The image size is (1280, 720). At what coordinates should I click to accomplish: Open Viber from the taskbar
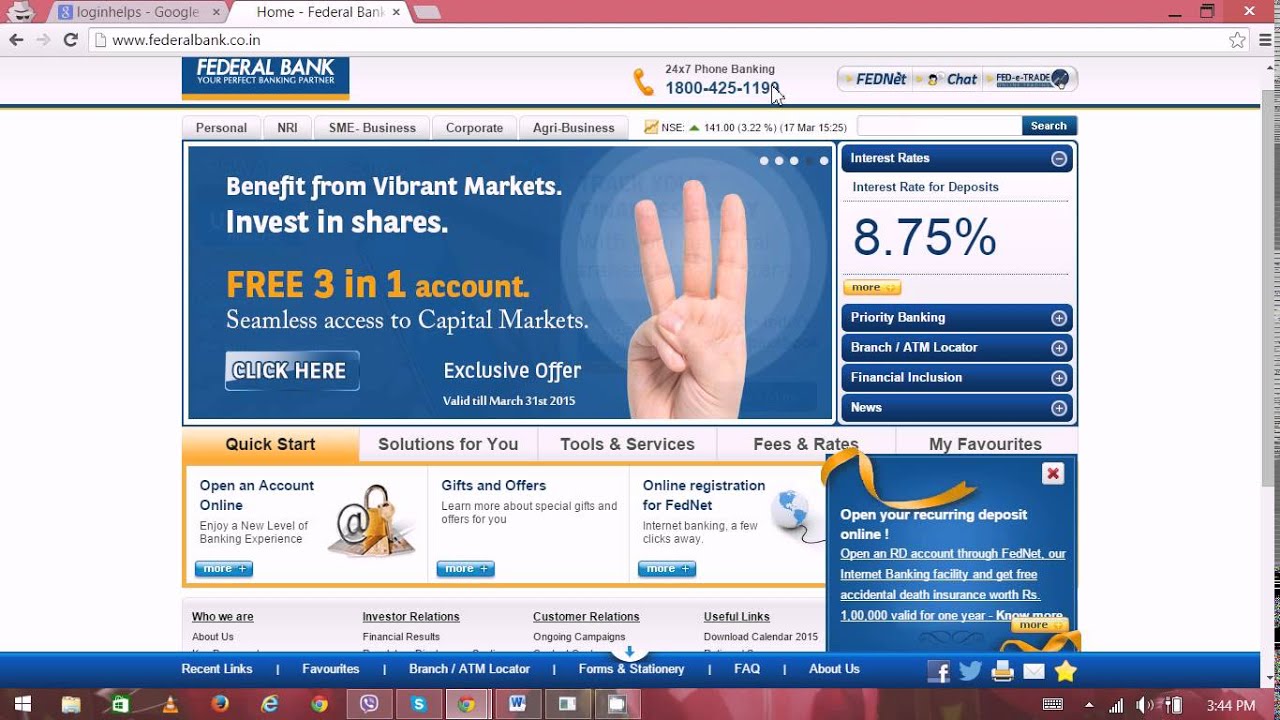(369, 704)
